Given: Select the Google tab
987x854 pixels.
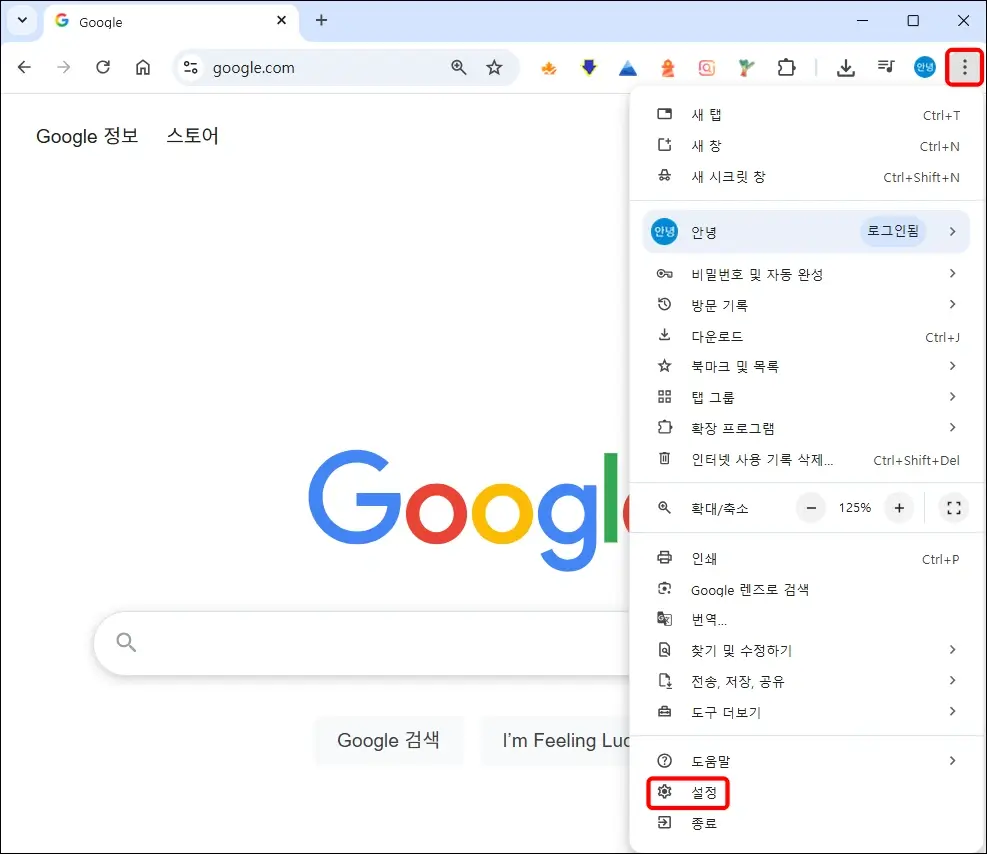Looking at the screenshot, I should pos(170,21).
